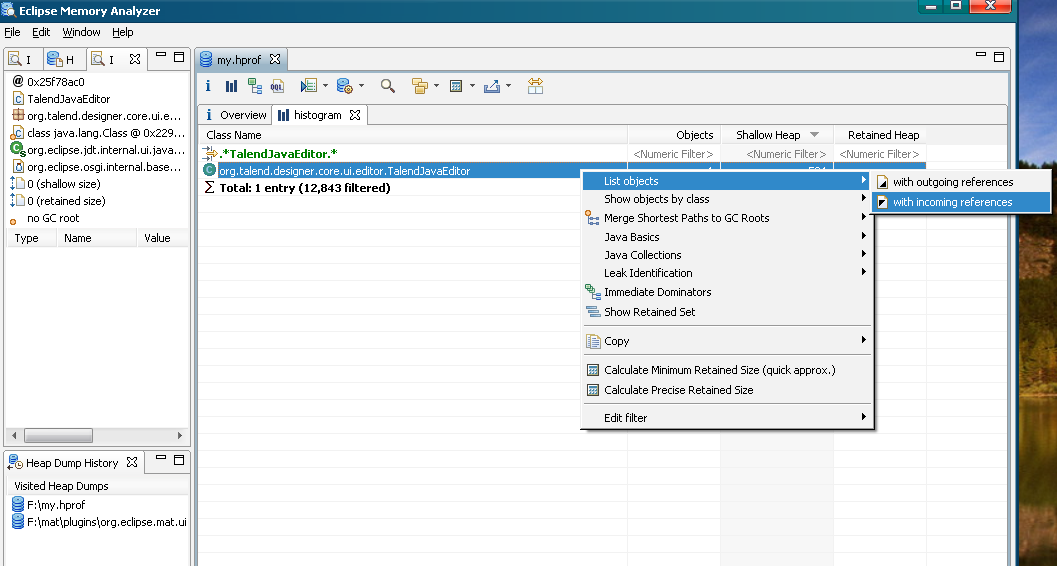Open the query browser dropdown arrow

tap(361, 86)
